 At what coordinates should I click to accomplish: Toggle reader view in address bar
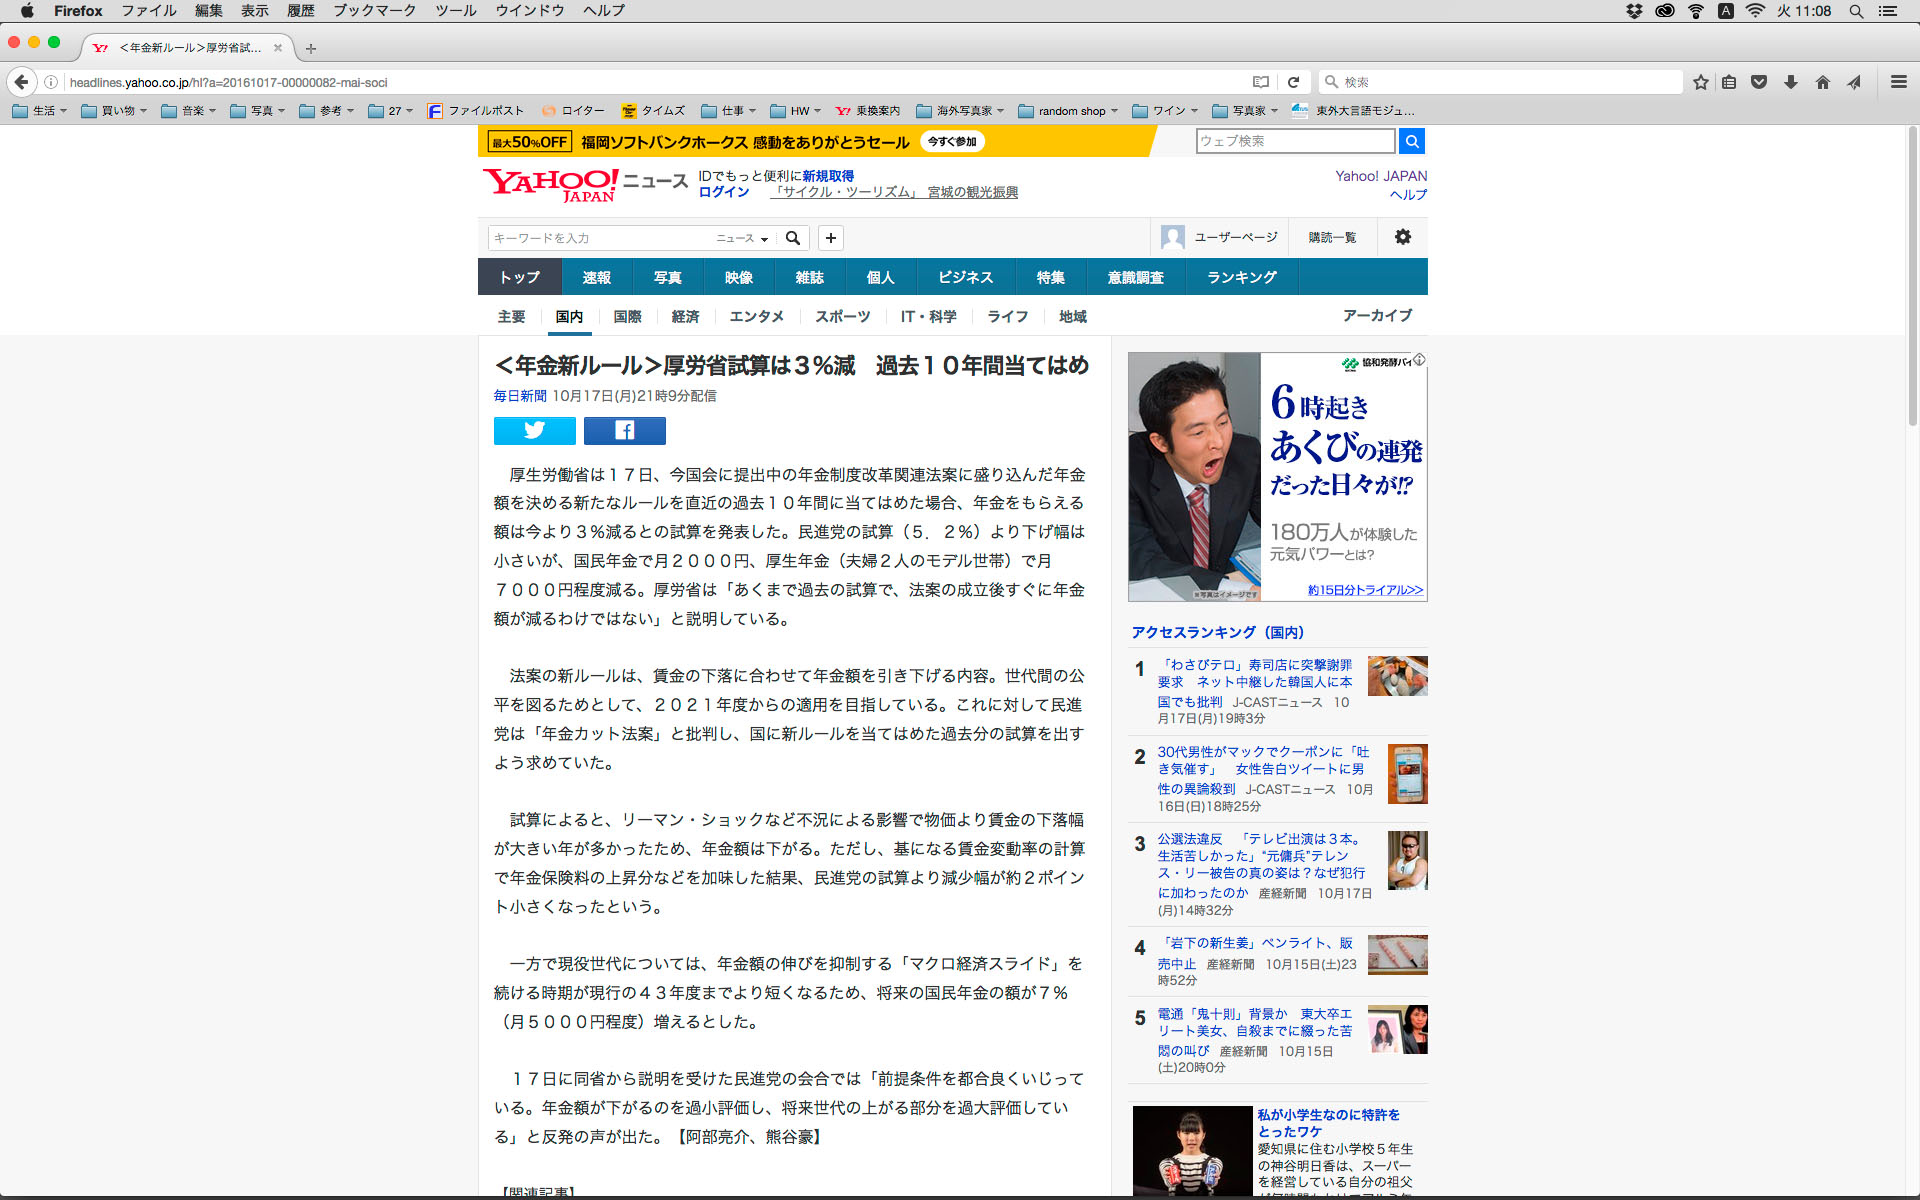pos(1261,82)
